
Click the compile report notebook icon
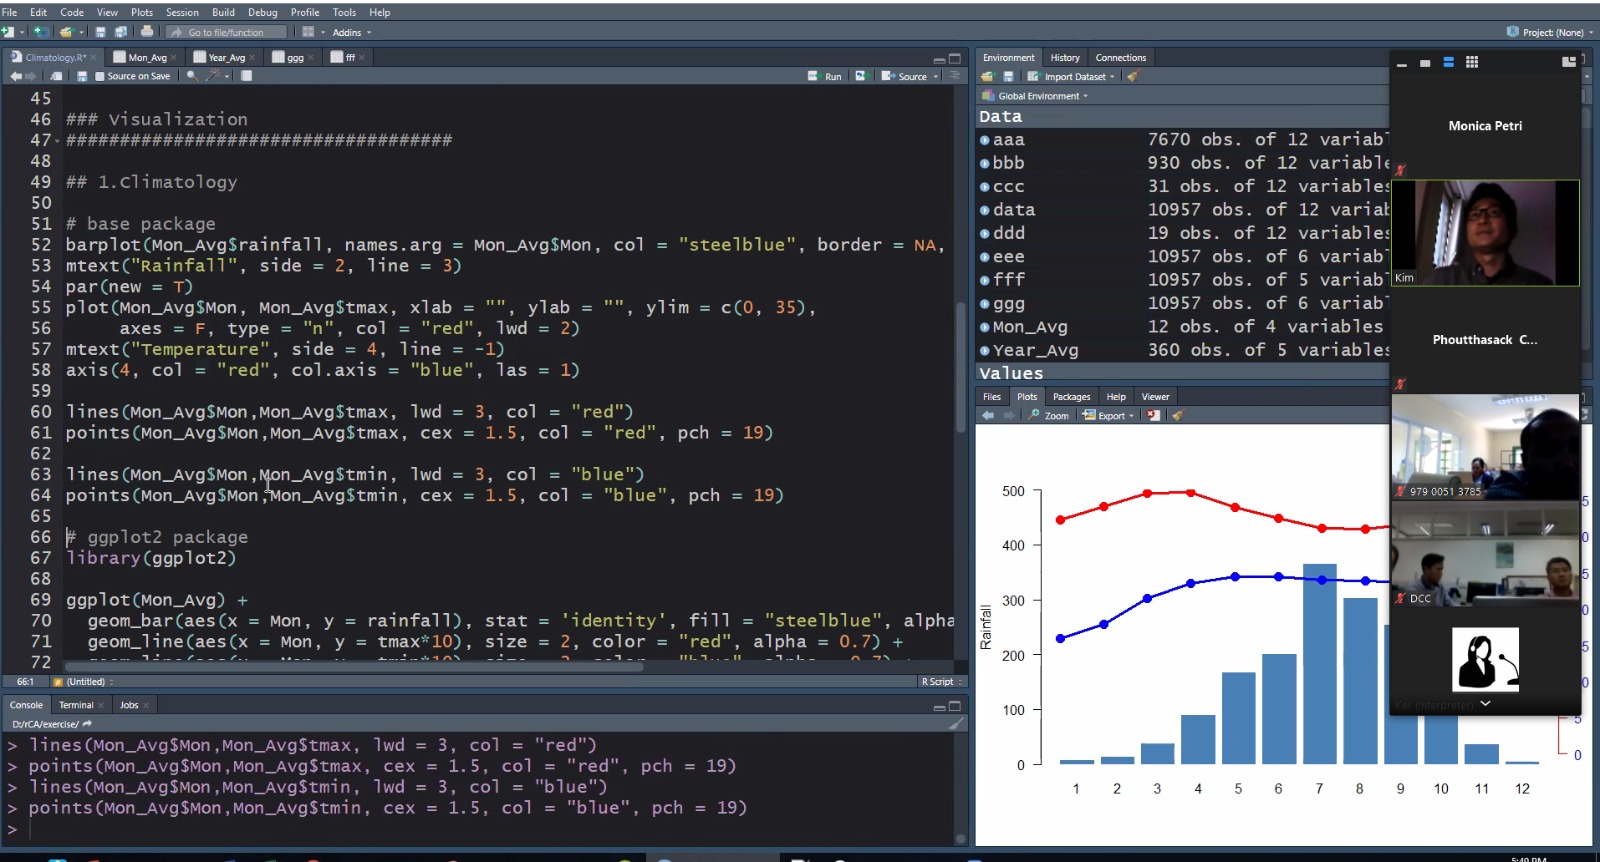coord(247,76)
